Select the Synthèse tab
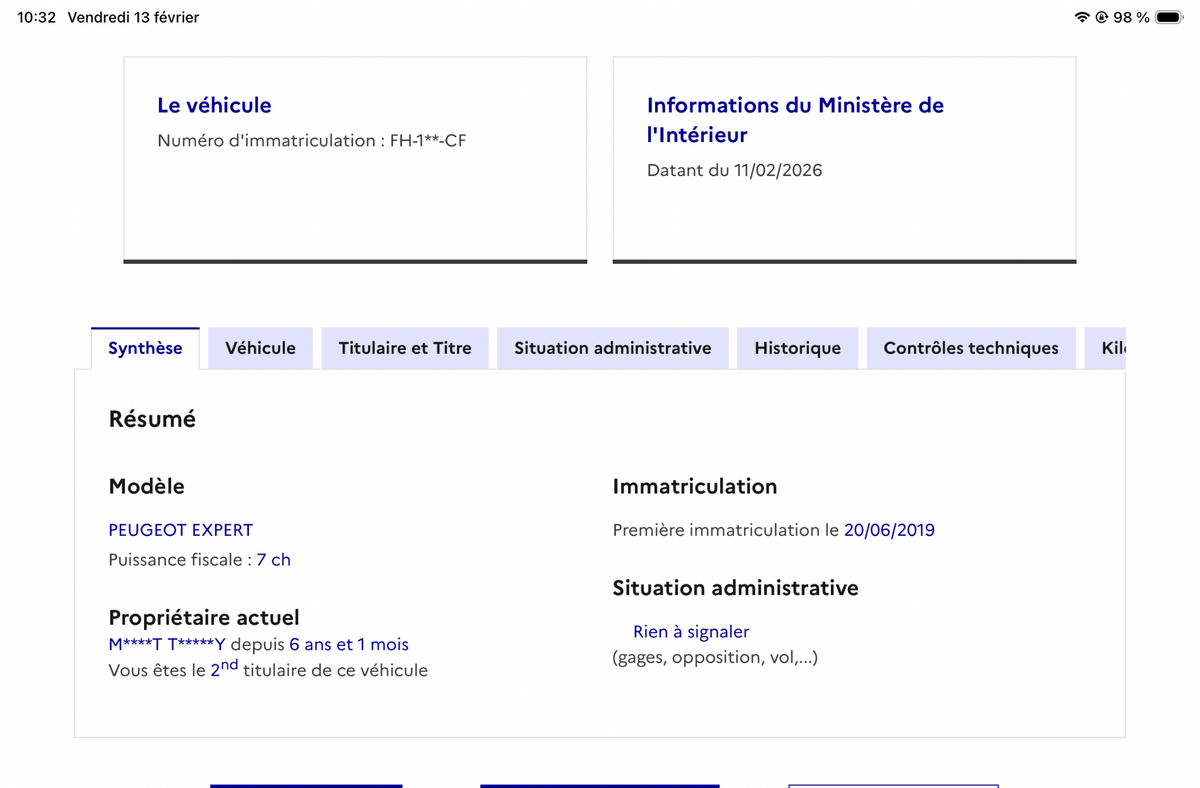 coord(145,348)
